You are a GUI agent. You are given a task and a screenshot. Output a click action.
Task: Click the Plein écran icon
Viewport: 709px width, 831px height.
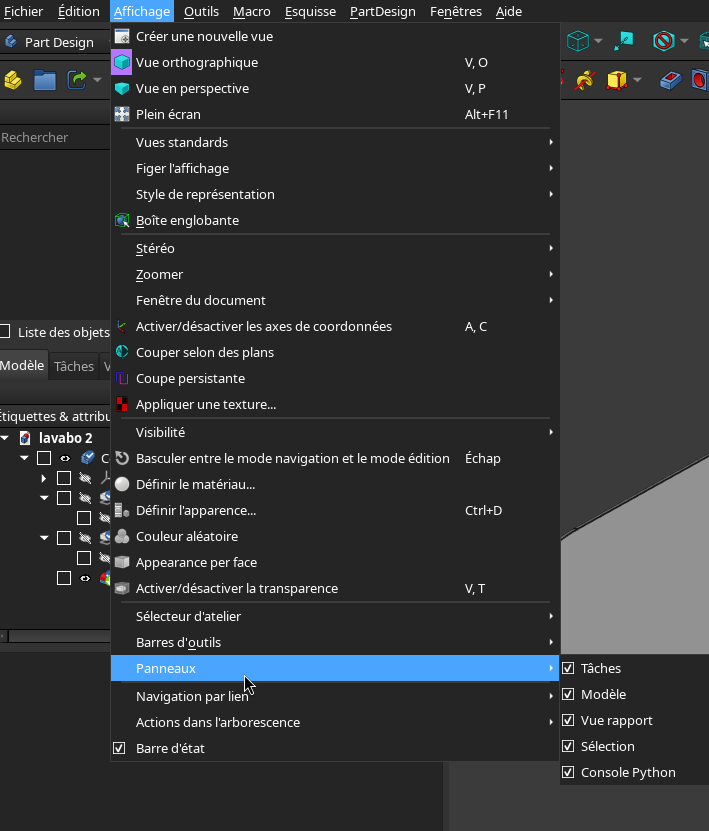(122, 114)
